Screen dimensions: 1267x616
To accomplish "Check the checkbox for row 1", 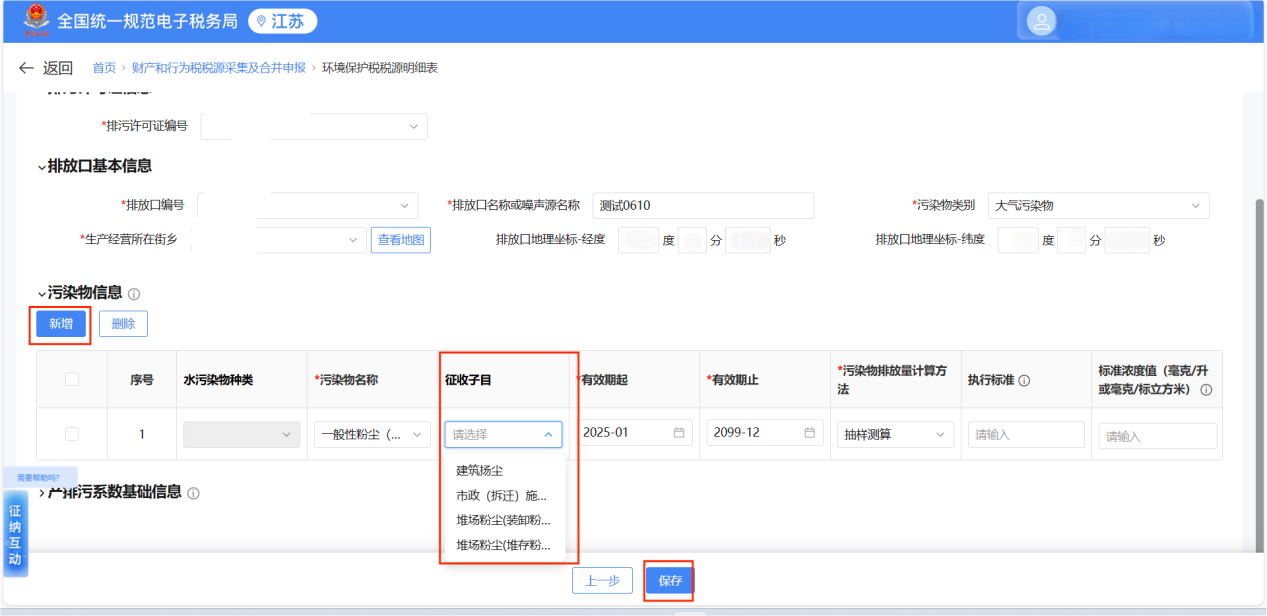I will click(71, 434).
